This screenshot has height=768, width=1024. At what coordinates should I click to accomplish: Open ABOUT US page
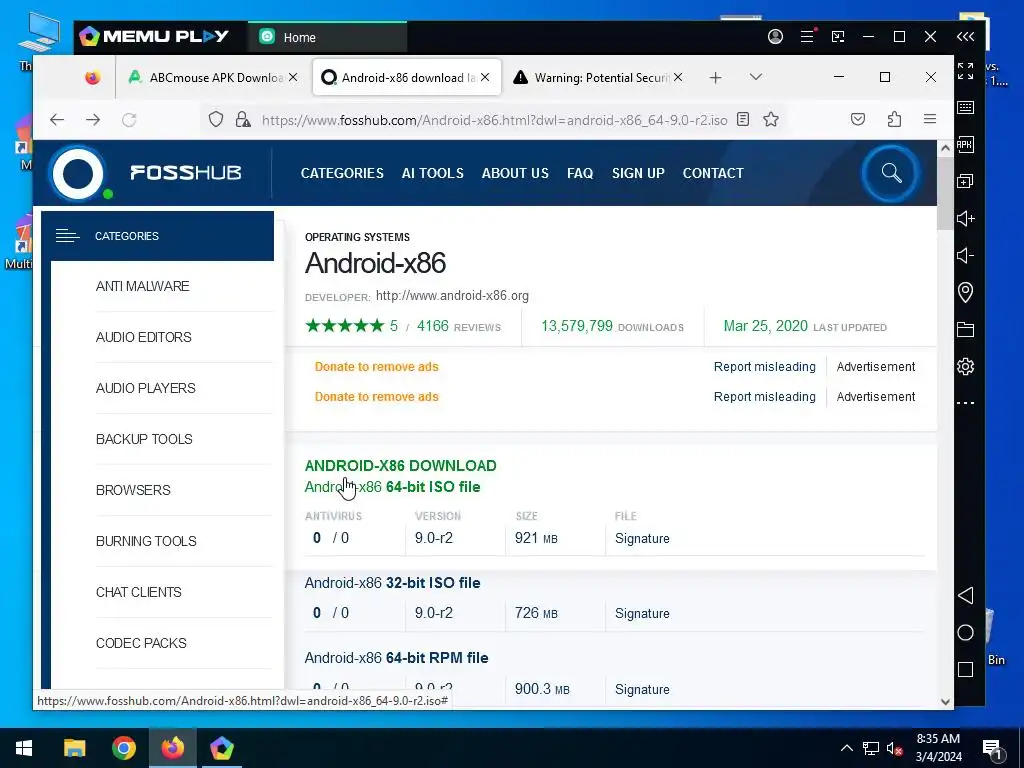[515, 173]
